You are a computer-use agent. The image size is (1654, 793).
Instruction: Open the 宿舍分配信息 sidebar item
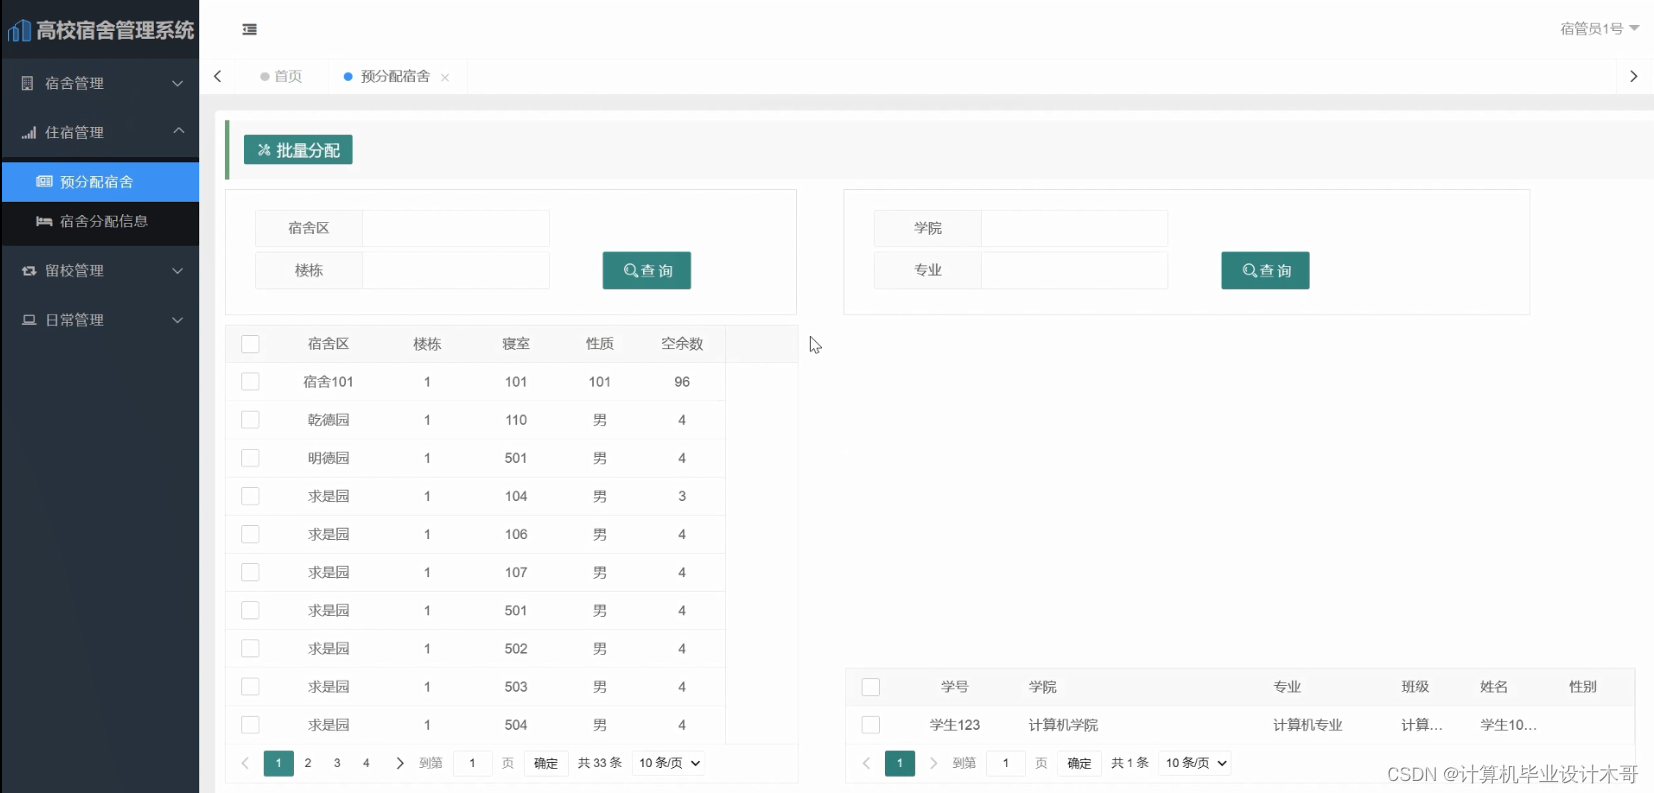click(x=100, y=221)
